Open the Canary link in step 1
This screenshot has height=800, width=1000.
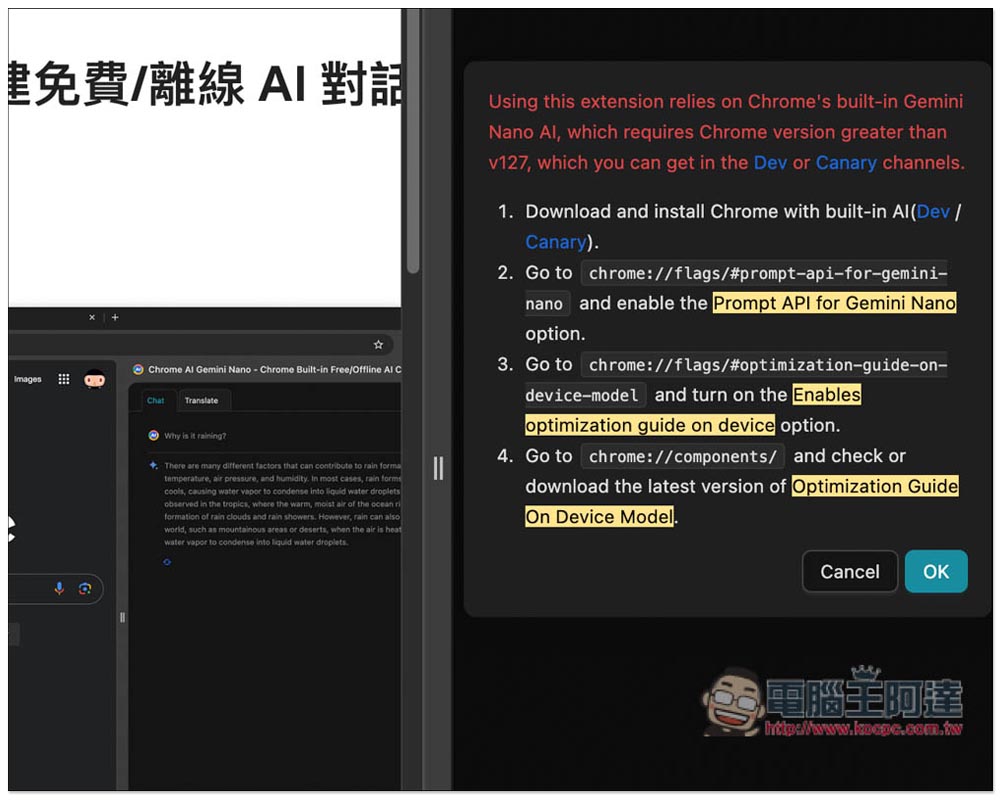(x=555, y=242)
